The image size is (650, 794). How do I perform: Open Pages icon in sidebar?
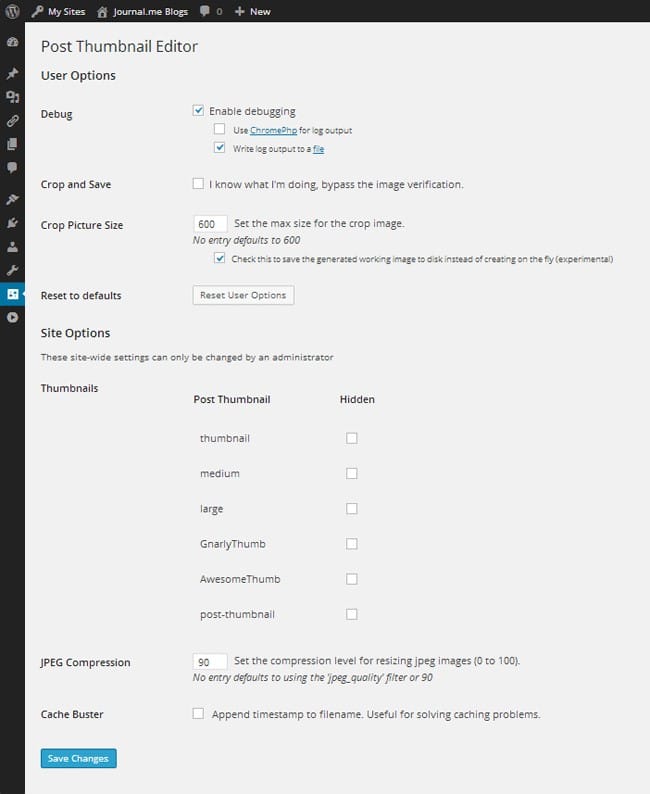coord(12,143)
